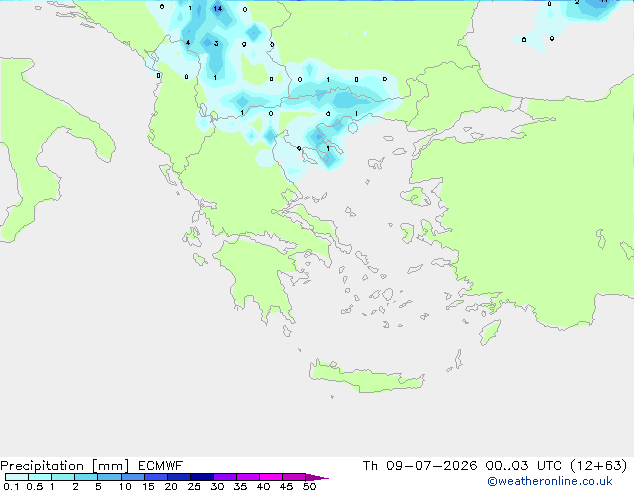Choose the 25–30 mm dark blue swatch
Screen dimensions: 634x490
[202, 477]
